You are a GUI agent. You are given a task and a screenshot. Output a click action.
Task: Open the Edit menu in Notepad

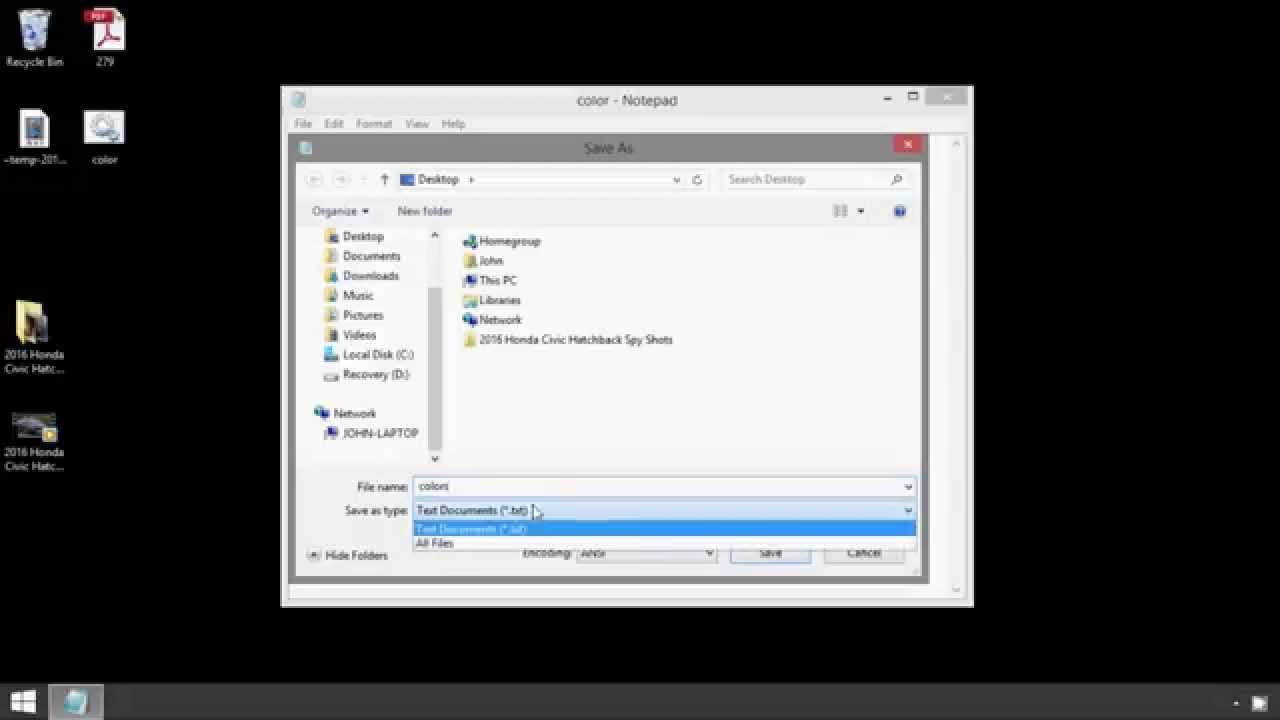pos(334,124)
